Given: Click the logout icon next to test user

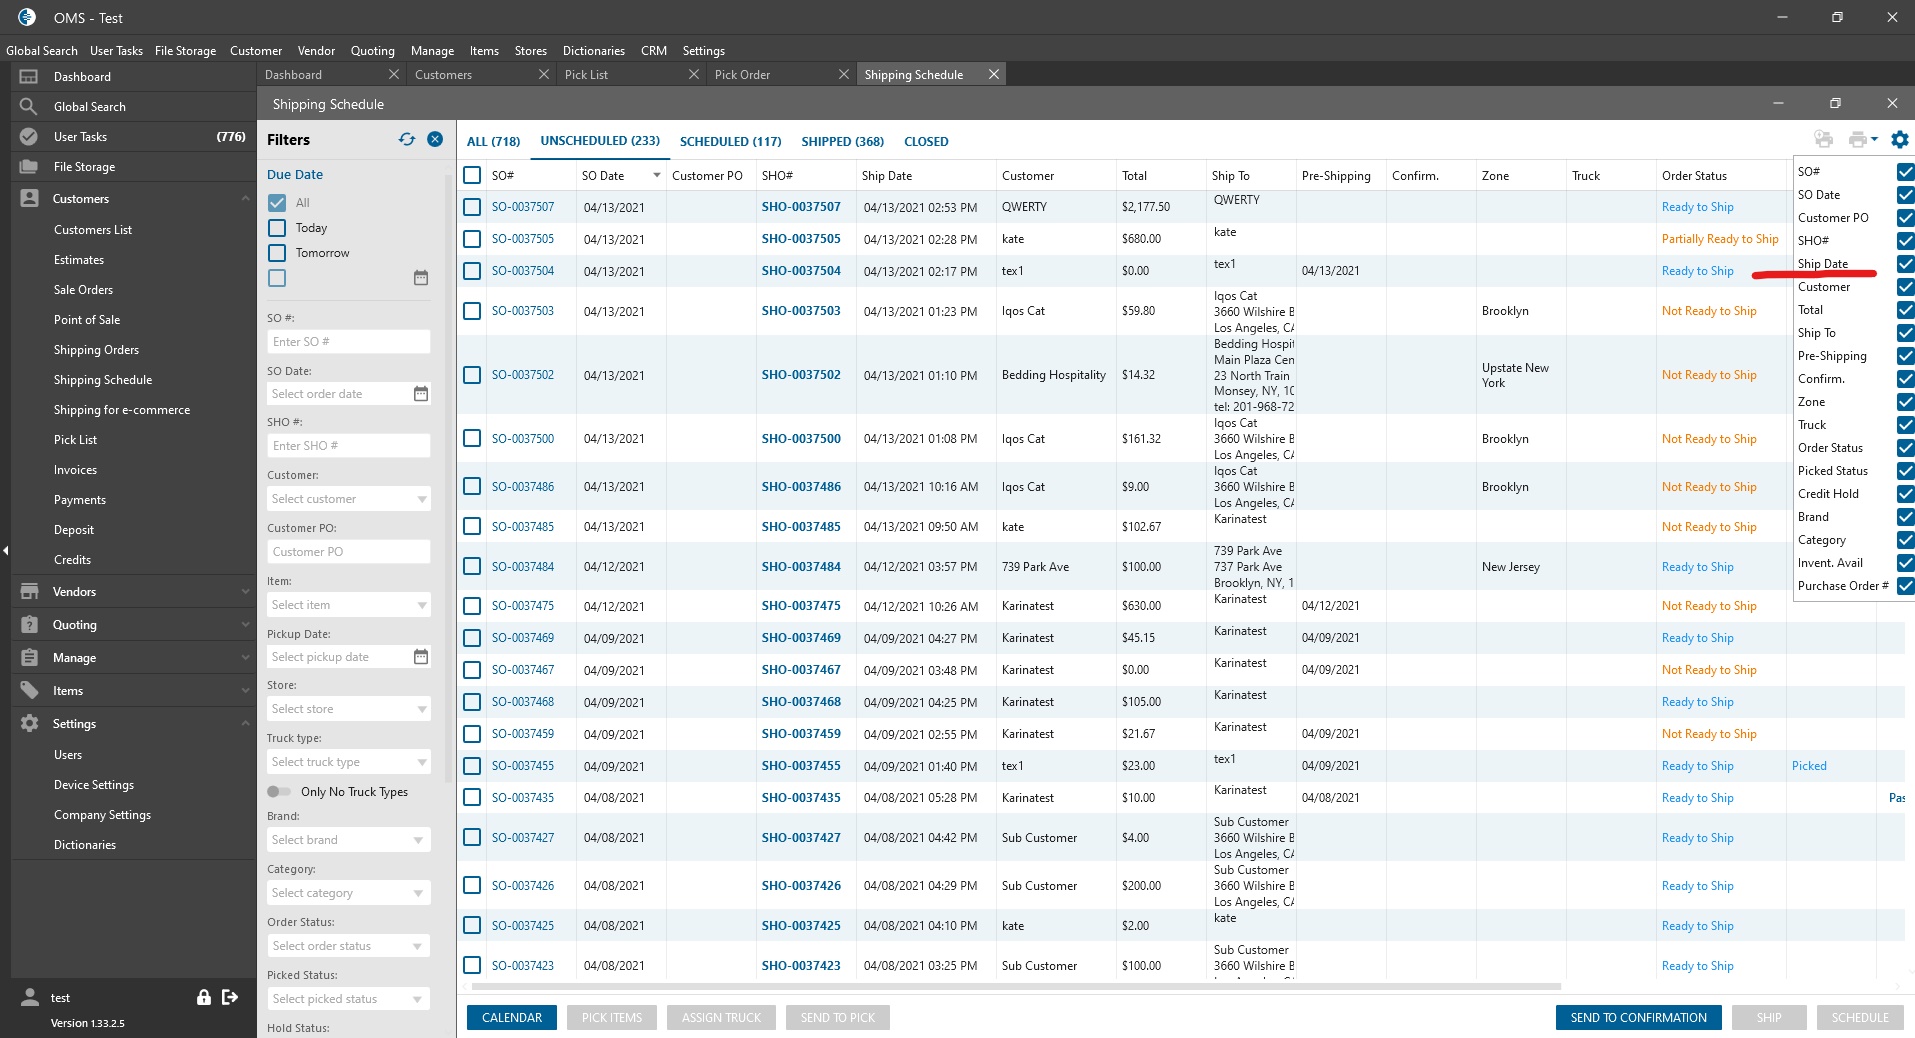Looking at the screenshot, I should coord(230,997).
